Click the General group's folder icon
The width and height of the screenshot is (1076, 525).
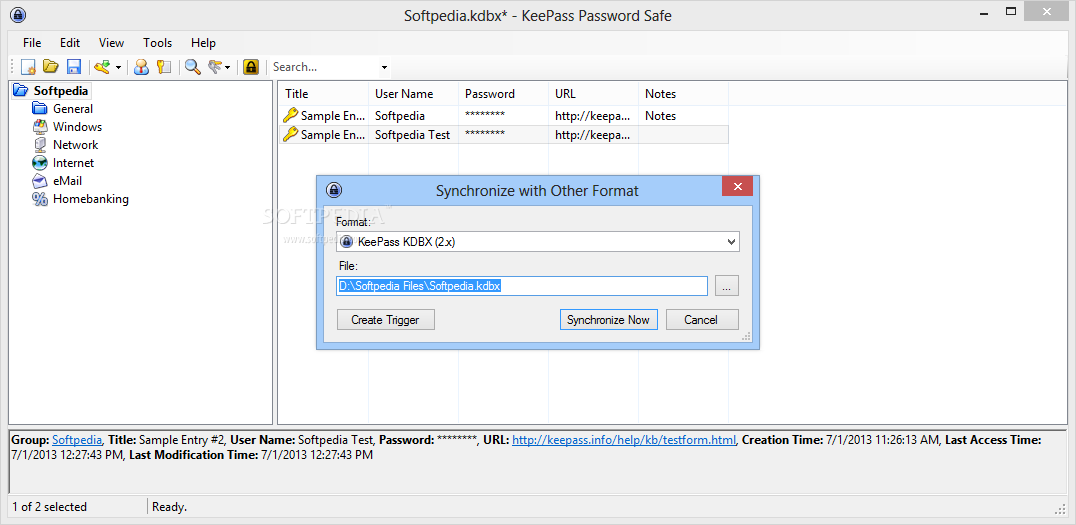(40, 108)
